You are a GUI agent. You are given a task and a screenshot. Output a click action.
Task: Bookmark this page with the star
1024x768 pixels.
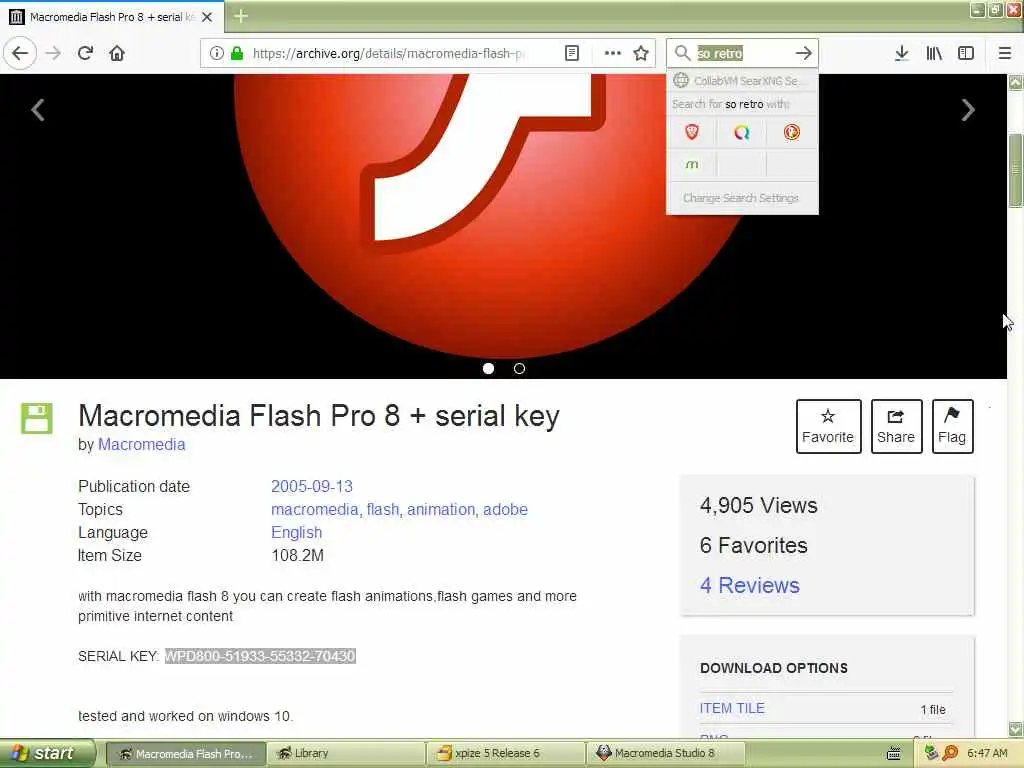[x=641, y=53]
